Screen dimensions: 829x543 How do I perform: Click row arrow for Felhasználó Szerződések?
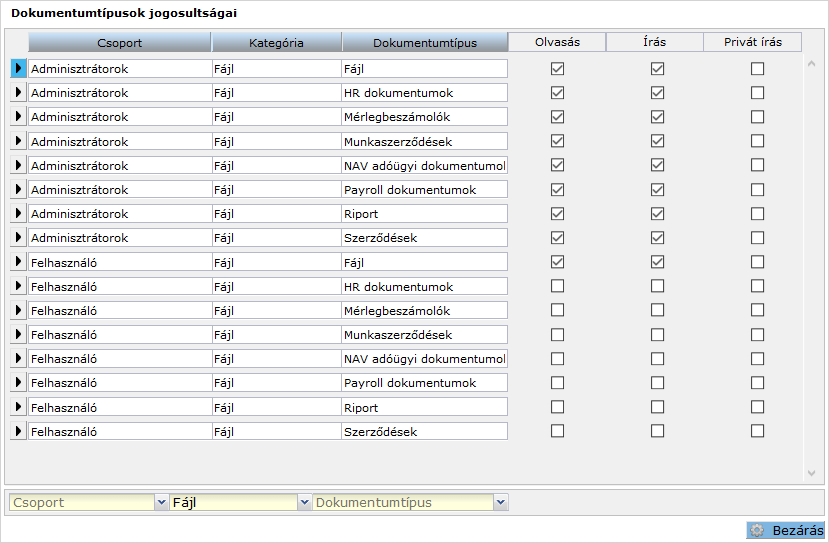tap(17, 432)
